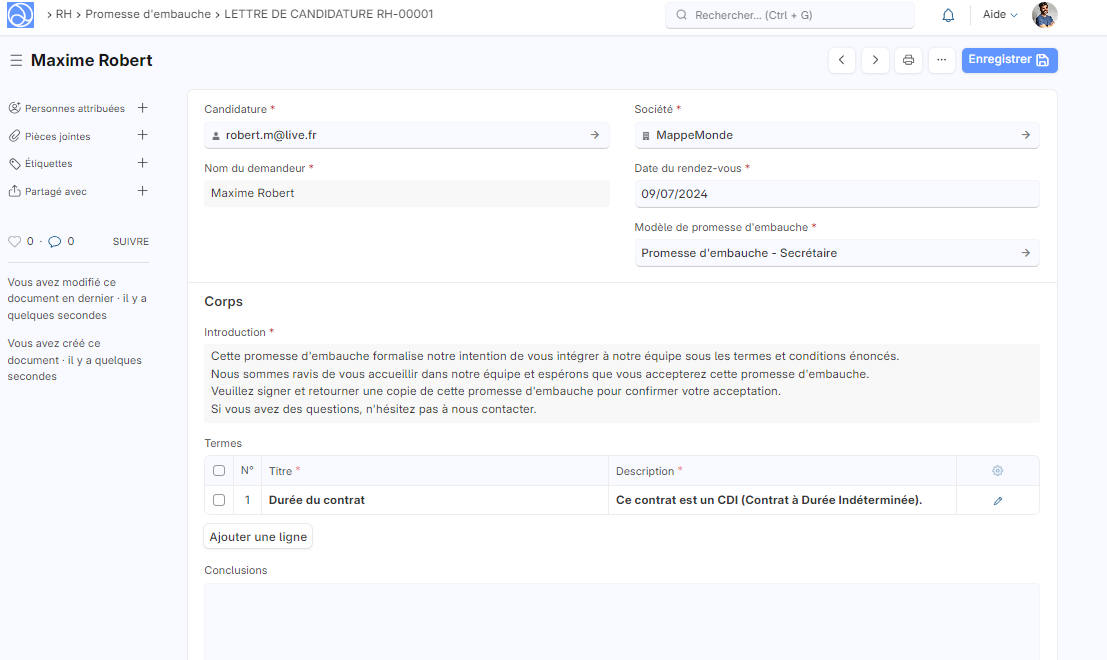Navigate to RH breadcrumb

point(63,15)
